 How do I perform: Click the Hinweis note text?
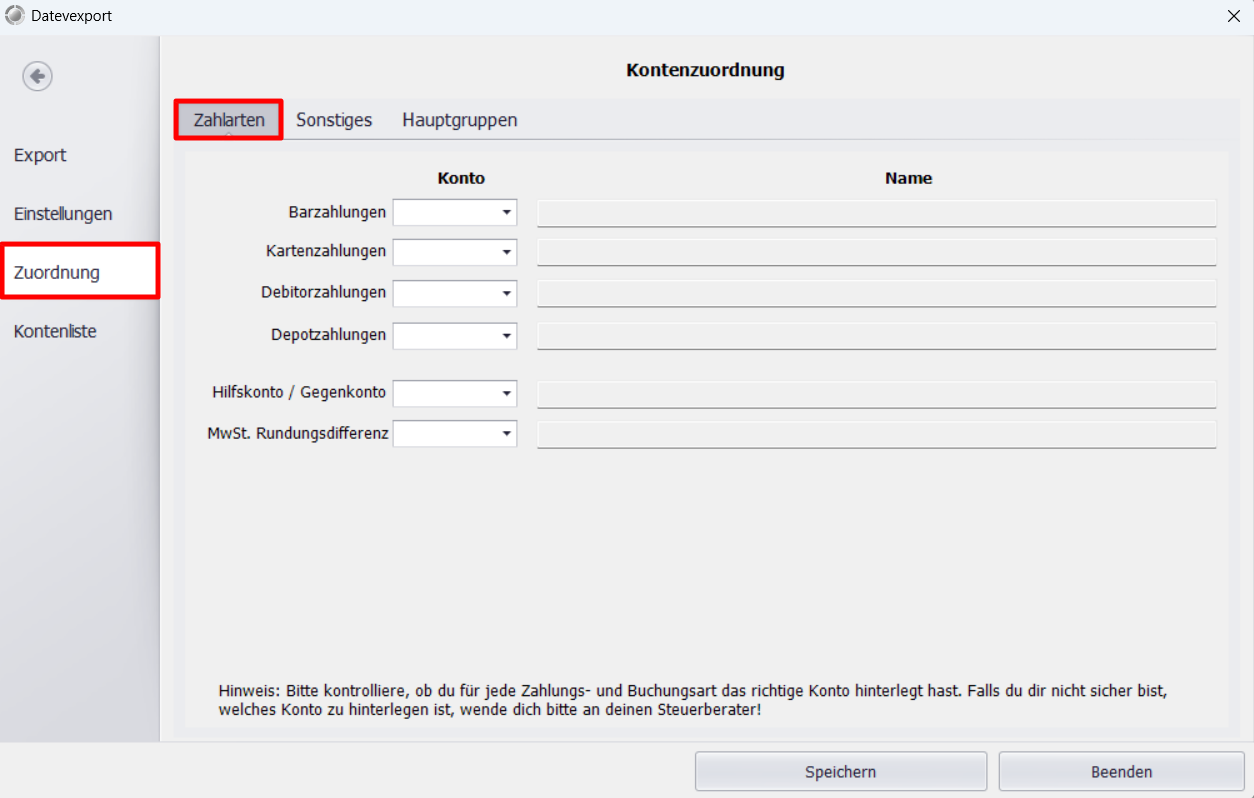[x=693, y=700]
